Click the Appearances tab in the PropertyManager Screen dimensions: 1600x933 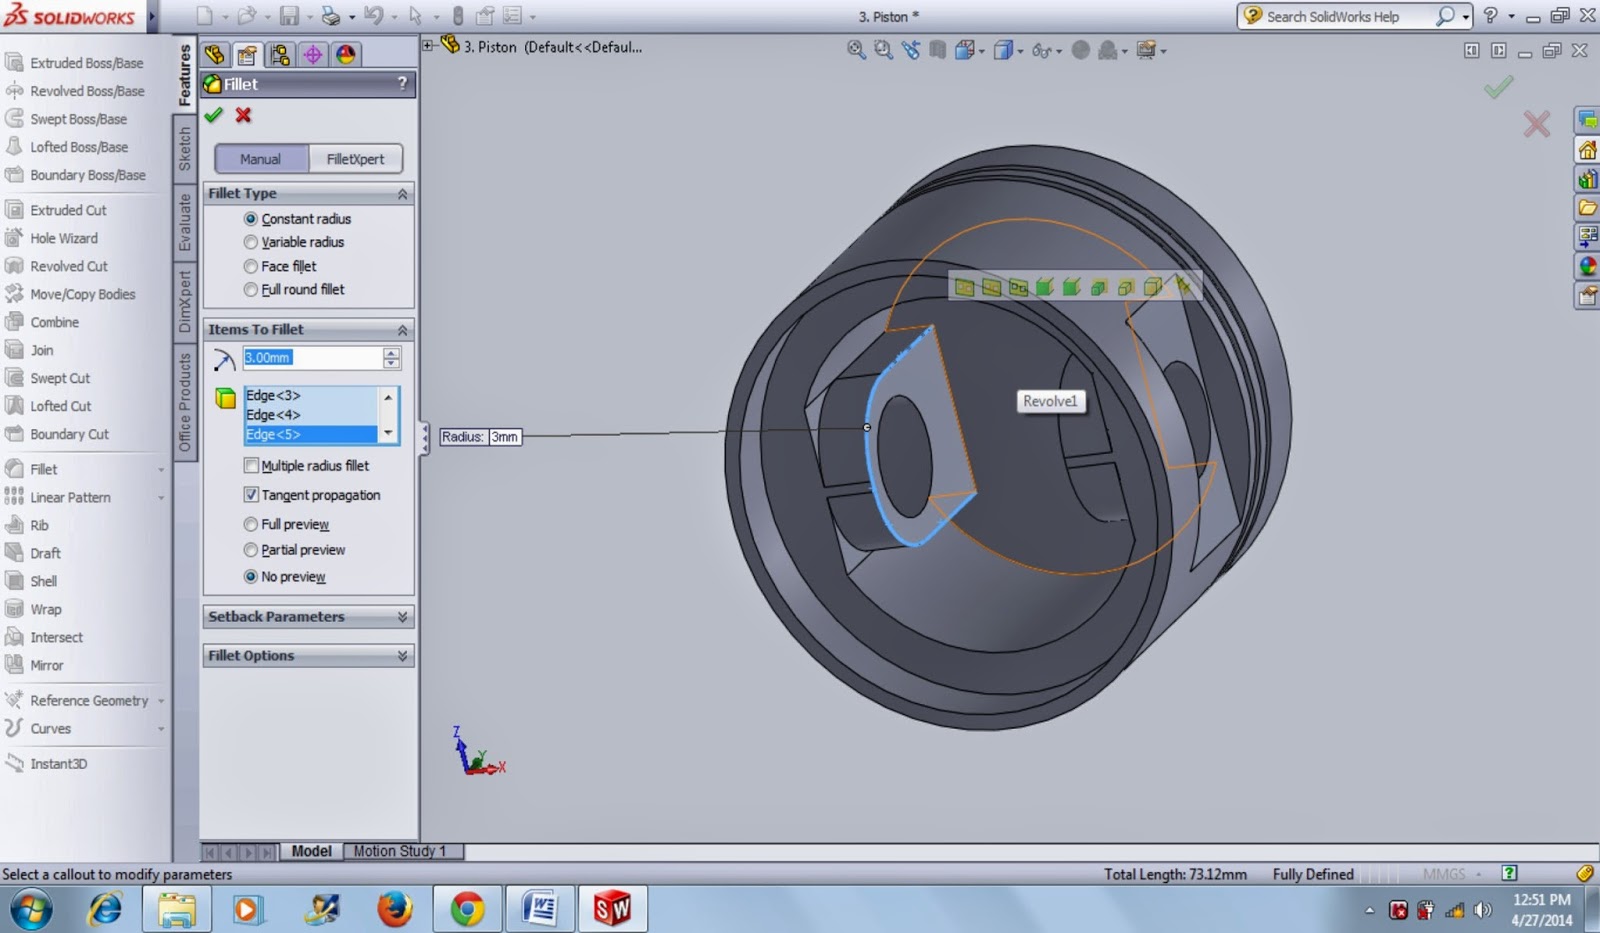point(345,55)
